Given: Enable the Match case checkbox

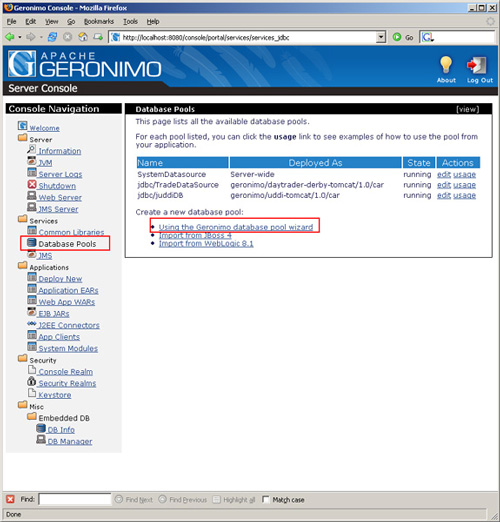Looking at the screenshot, I should [x=266, y=499].
